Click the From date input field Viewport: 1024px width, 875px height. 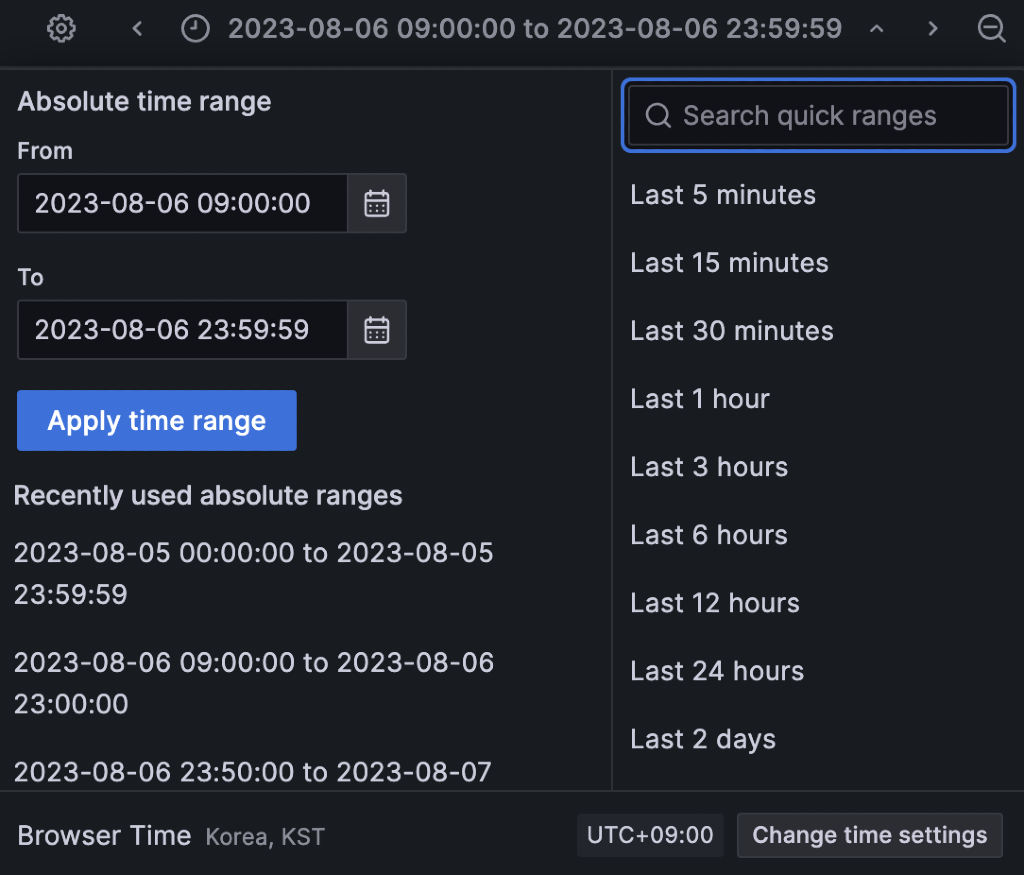click(x=182, y=204)
